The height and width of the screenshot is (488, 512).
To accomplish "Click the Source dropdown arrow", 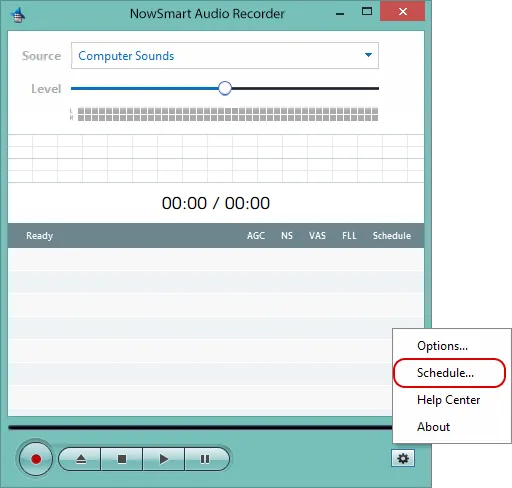I will (x=368, y=55).
